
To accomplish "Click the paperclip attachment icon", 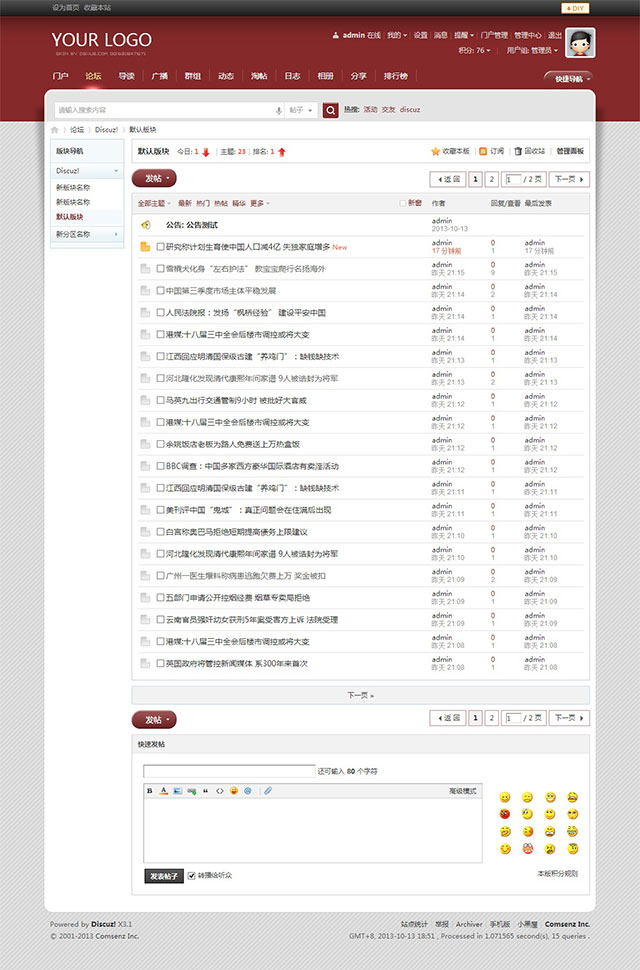I will click(268, 791).
